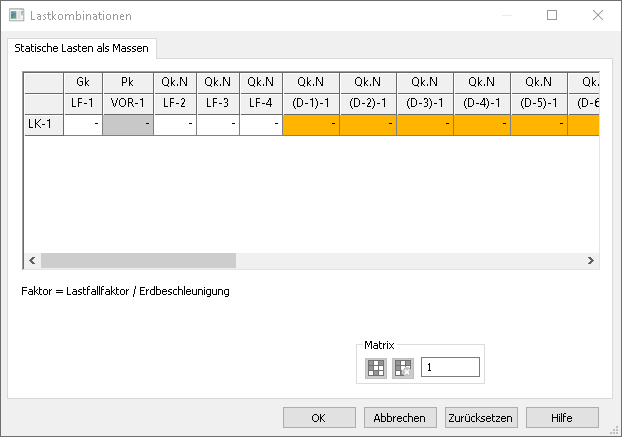Click the grey VOR-1 cell in row LK-1
Screen dimensions: 622x437
tap(127, 124)
